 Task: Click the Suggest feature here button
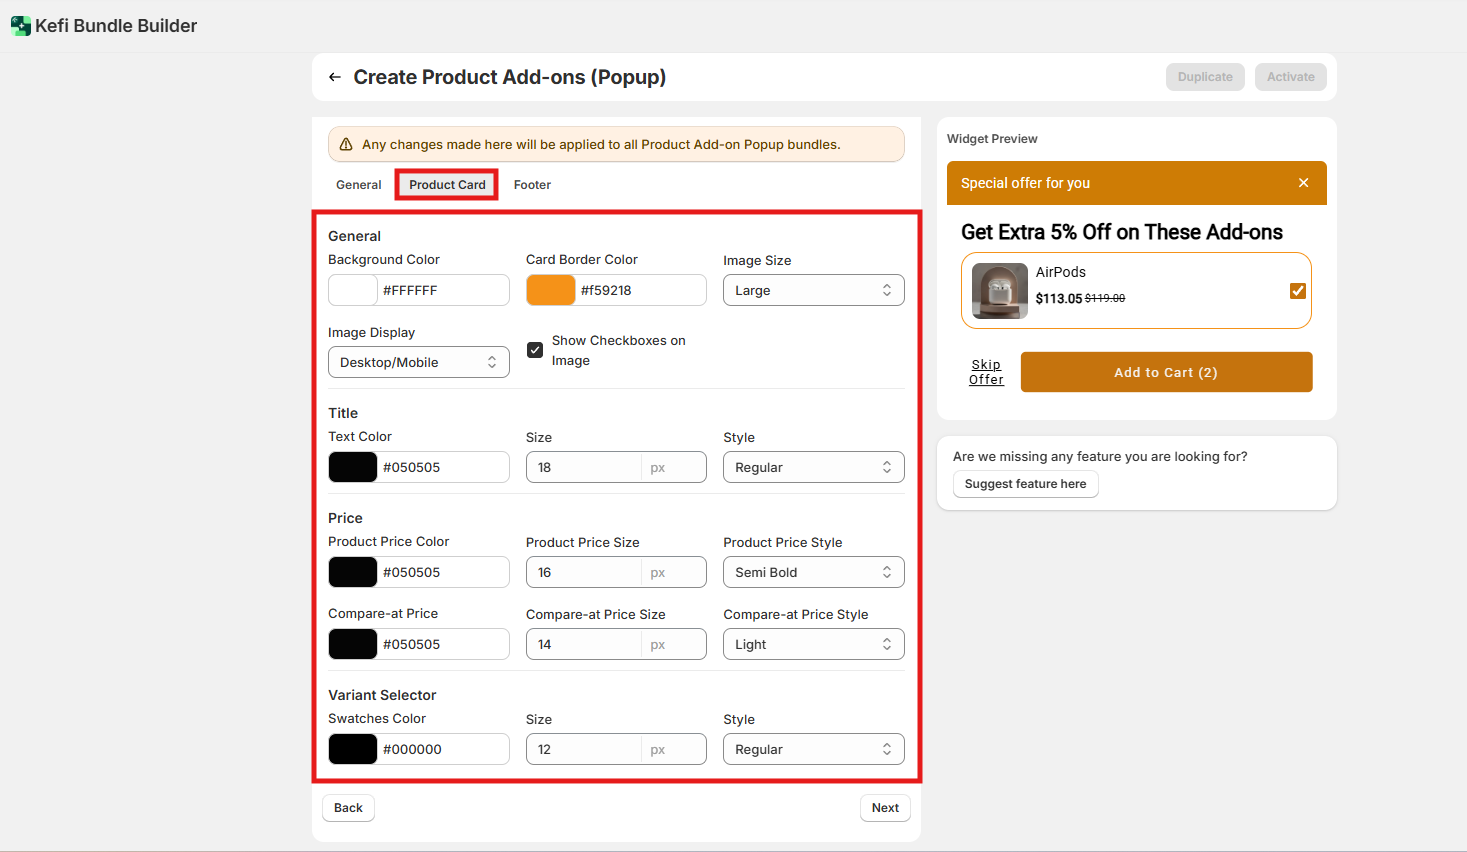click(1025, 484)
